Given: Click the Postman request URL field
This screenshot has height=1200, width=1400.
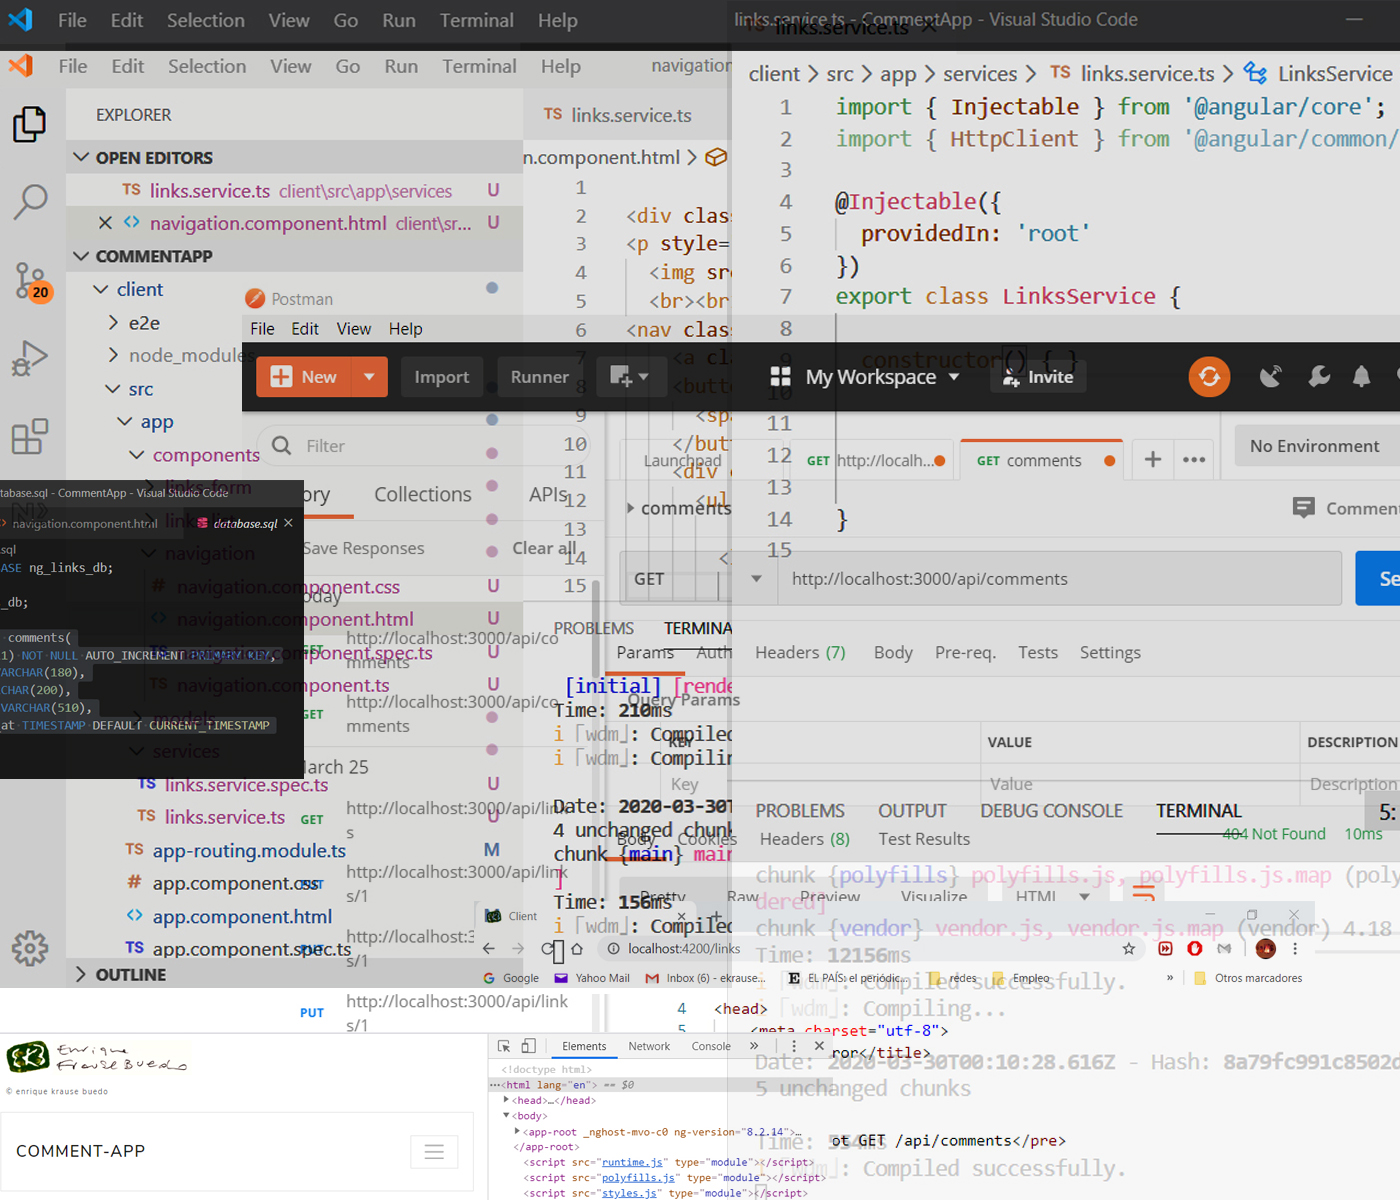Looking at the screenshot, I should point(1059,579).
